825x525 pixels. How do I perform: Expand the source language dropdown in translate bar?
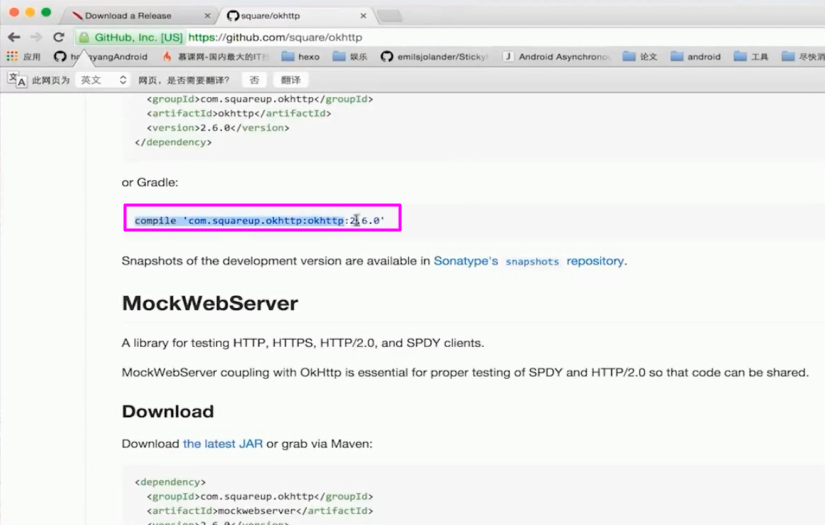coord(103,80)
